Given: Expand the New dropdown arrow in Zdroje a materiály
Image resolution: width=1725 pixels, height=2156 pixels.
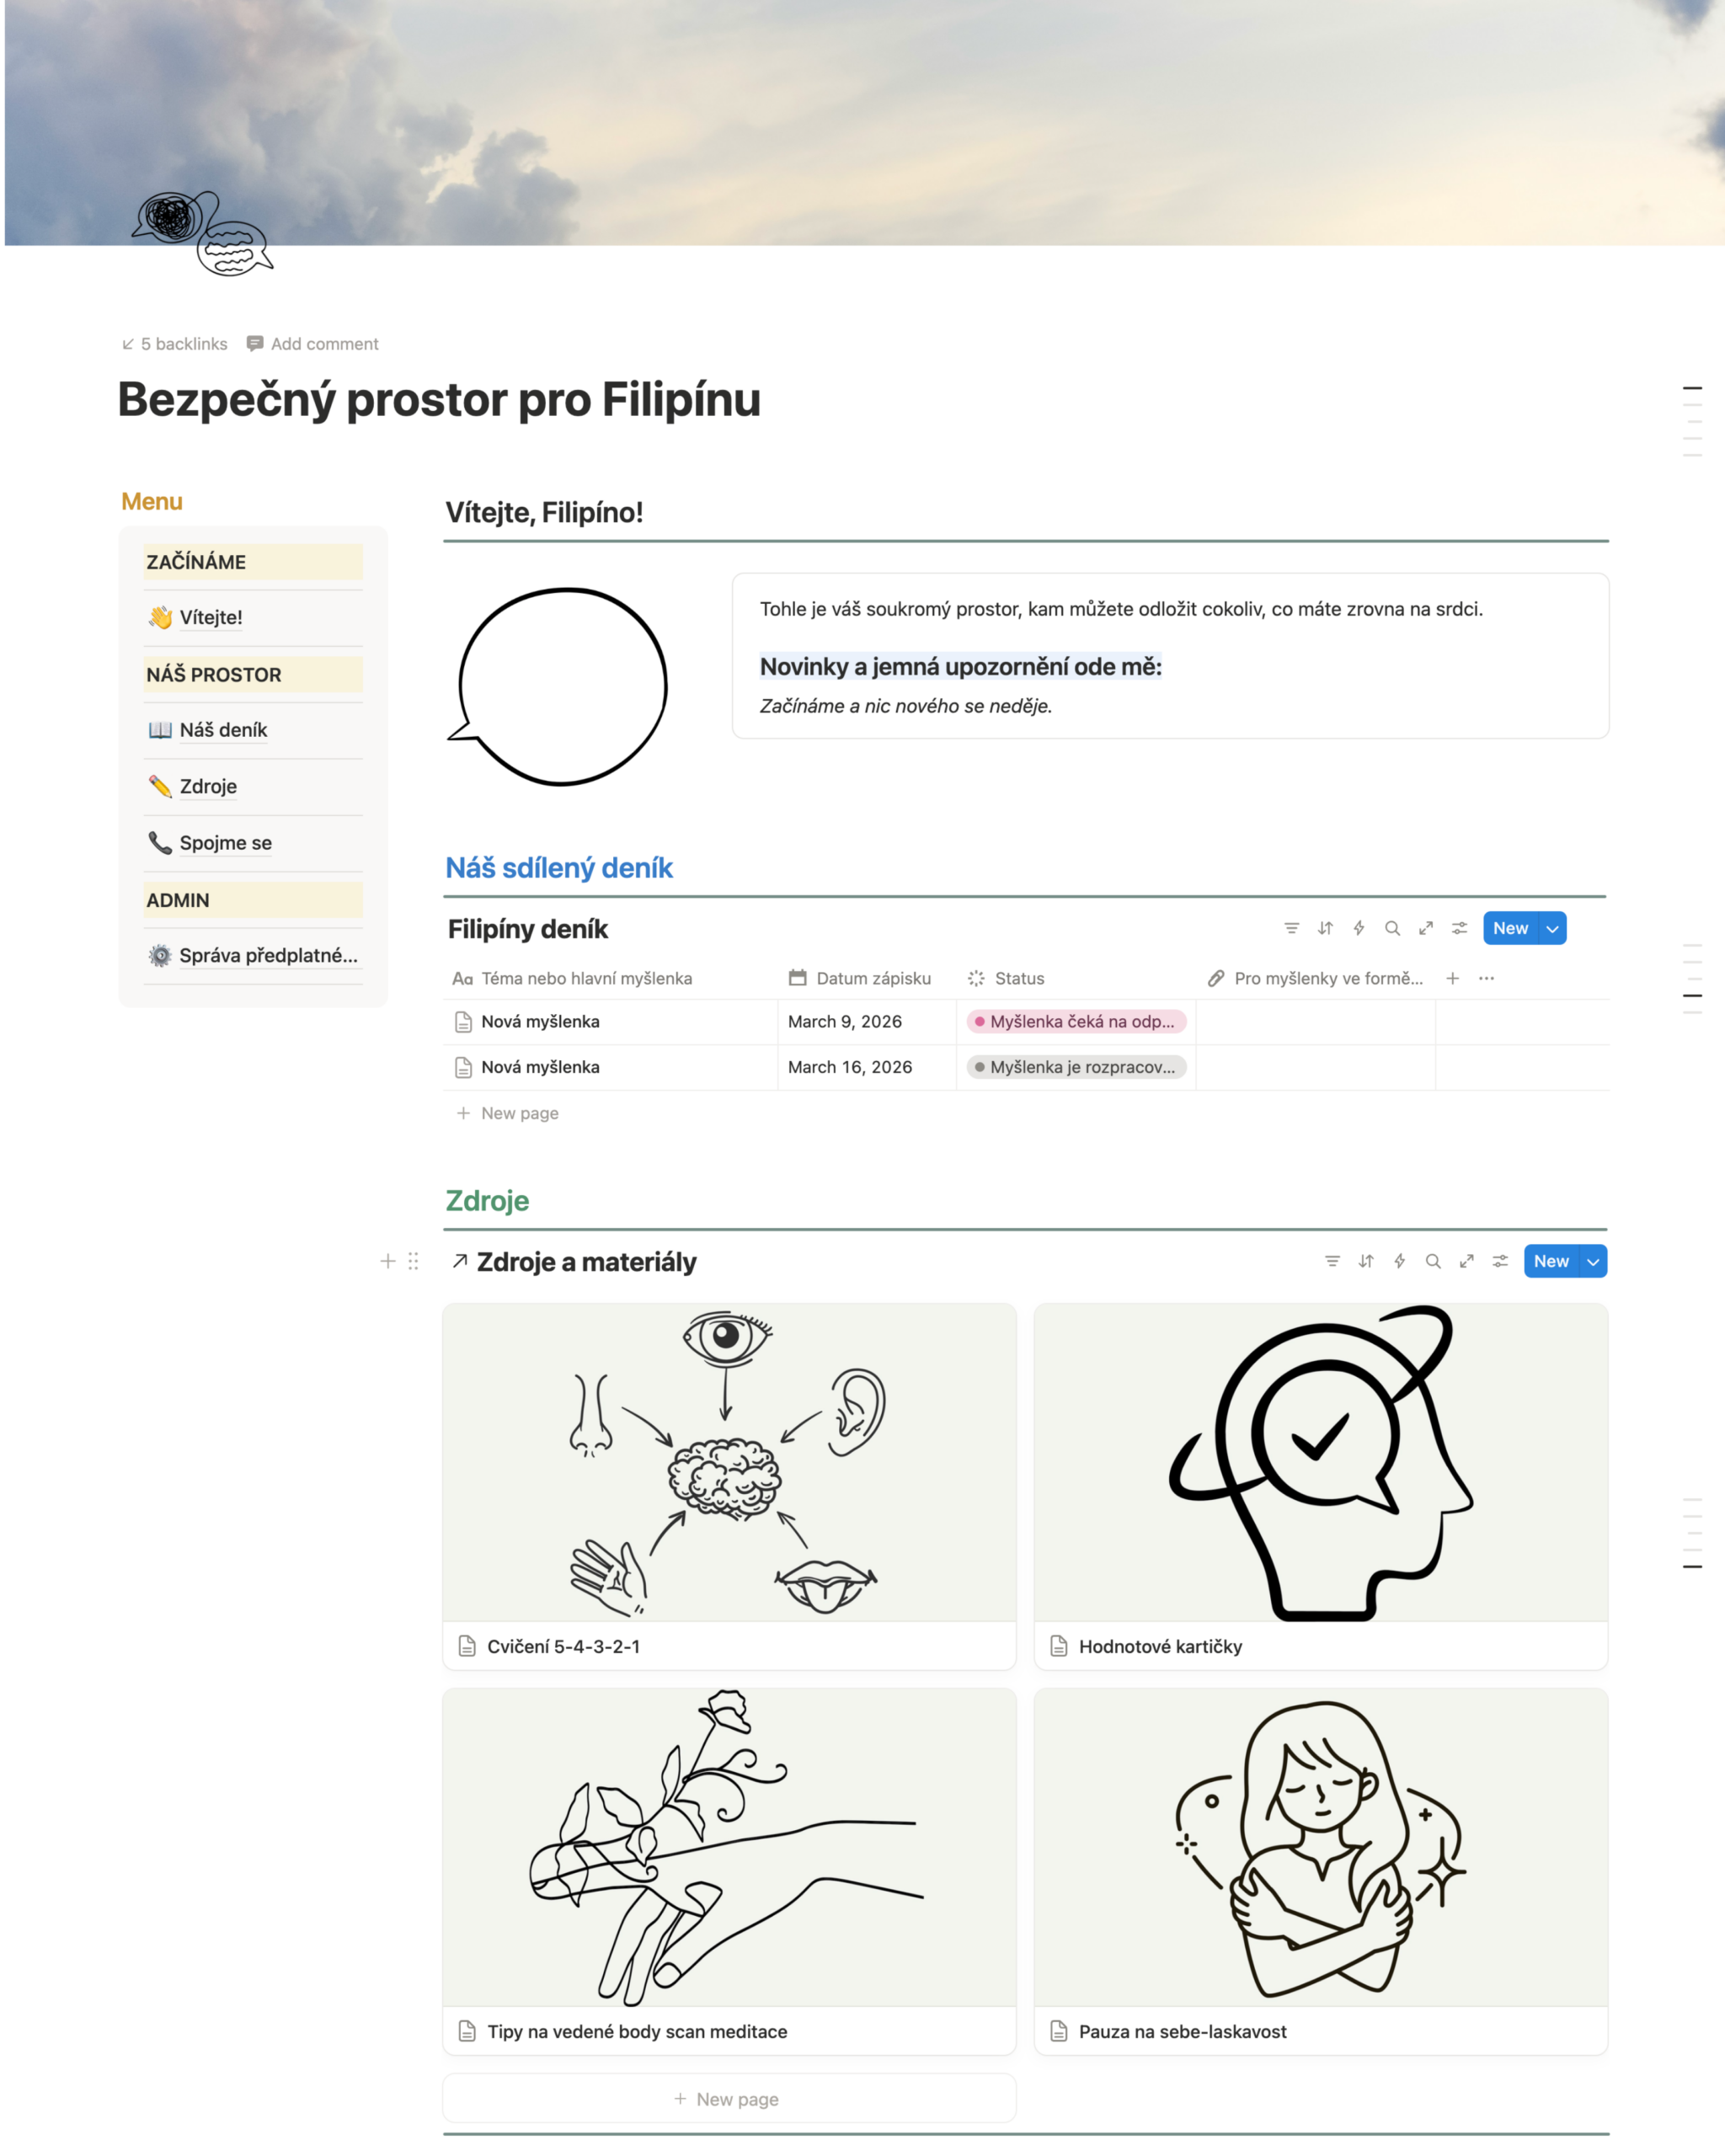Looking at the screenshot, I should (x=1593, y=1261).
